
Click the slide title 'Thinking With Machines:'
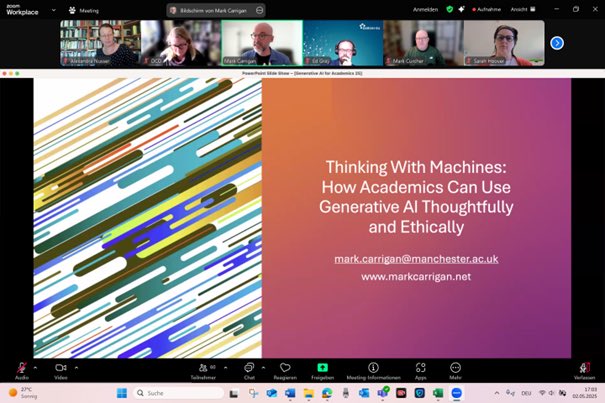[x=416, y=167]
